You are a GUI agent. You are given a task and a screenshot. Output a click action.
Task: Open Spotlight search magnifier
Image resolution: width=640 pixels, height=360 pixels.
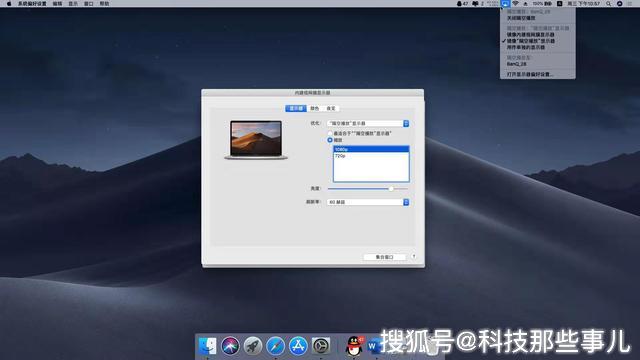click(x=609, y=3)
